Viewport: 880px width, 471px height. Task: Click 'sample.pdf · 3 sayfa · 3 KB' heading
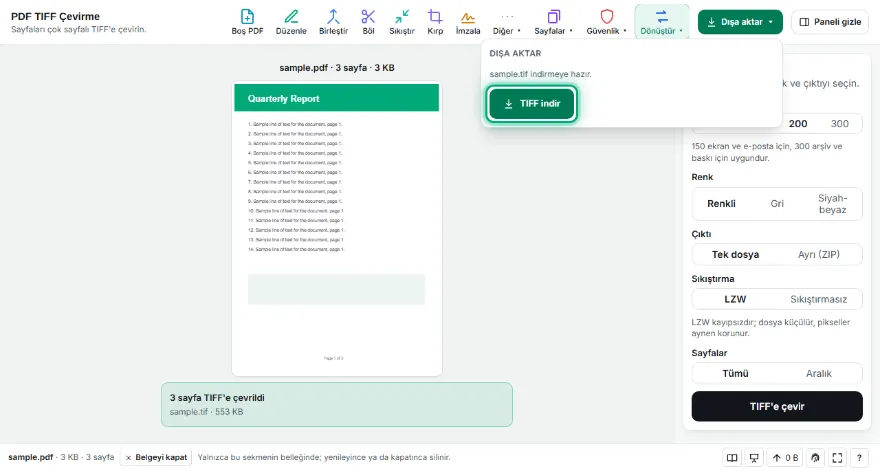pos(337,68)
